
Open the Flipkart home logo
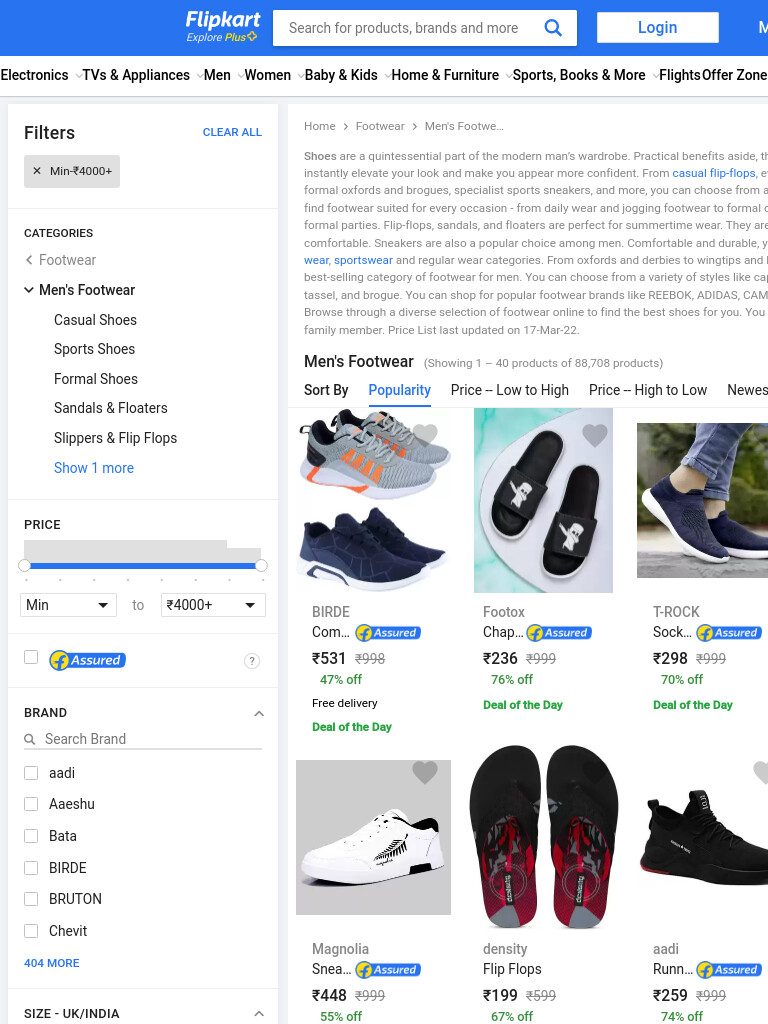(x=223, y=20)
